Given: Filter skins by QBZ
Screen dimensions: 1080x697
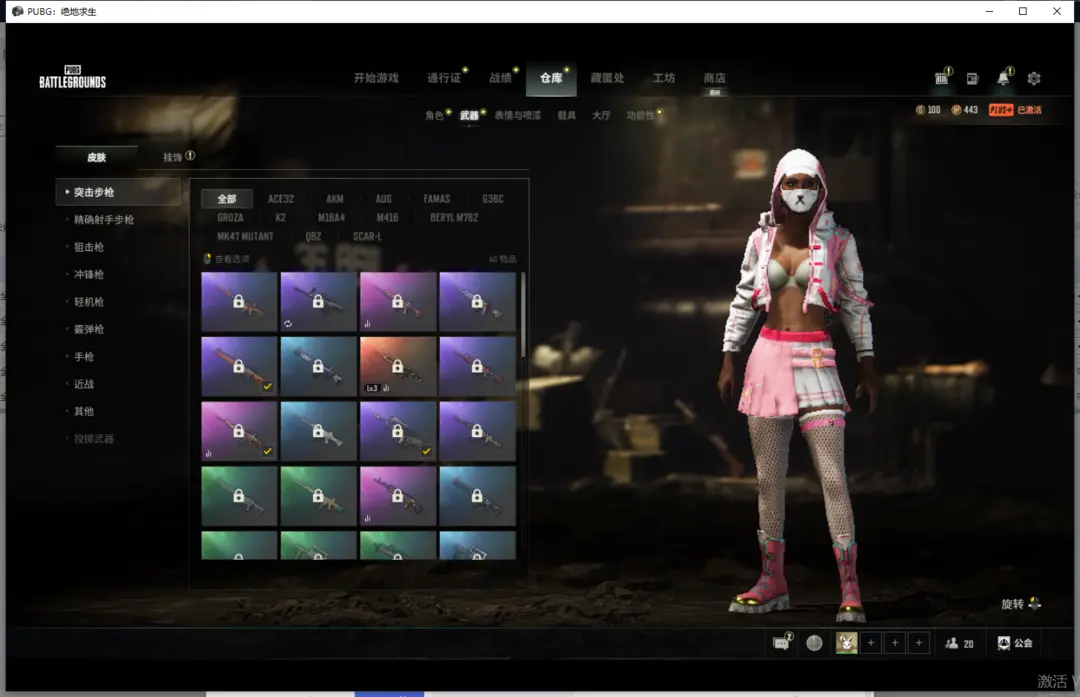Looking at the screenshot, I should coord(313,236).
